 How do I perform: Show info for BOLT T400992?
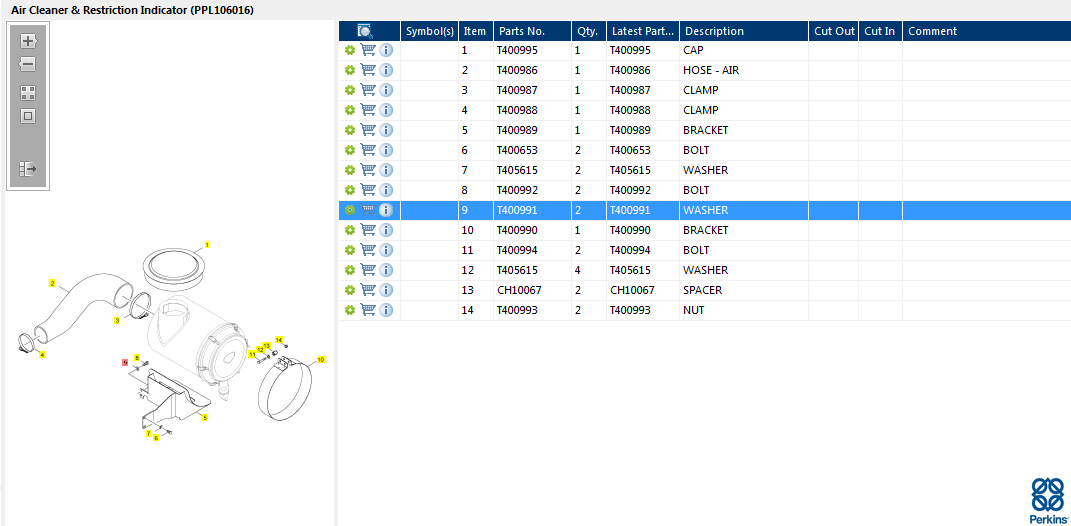tap(386, 190)
